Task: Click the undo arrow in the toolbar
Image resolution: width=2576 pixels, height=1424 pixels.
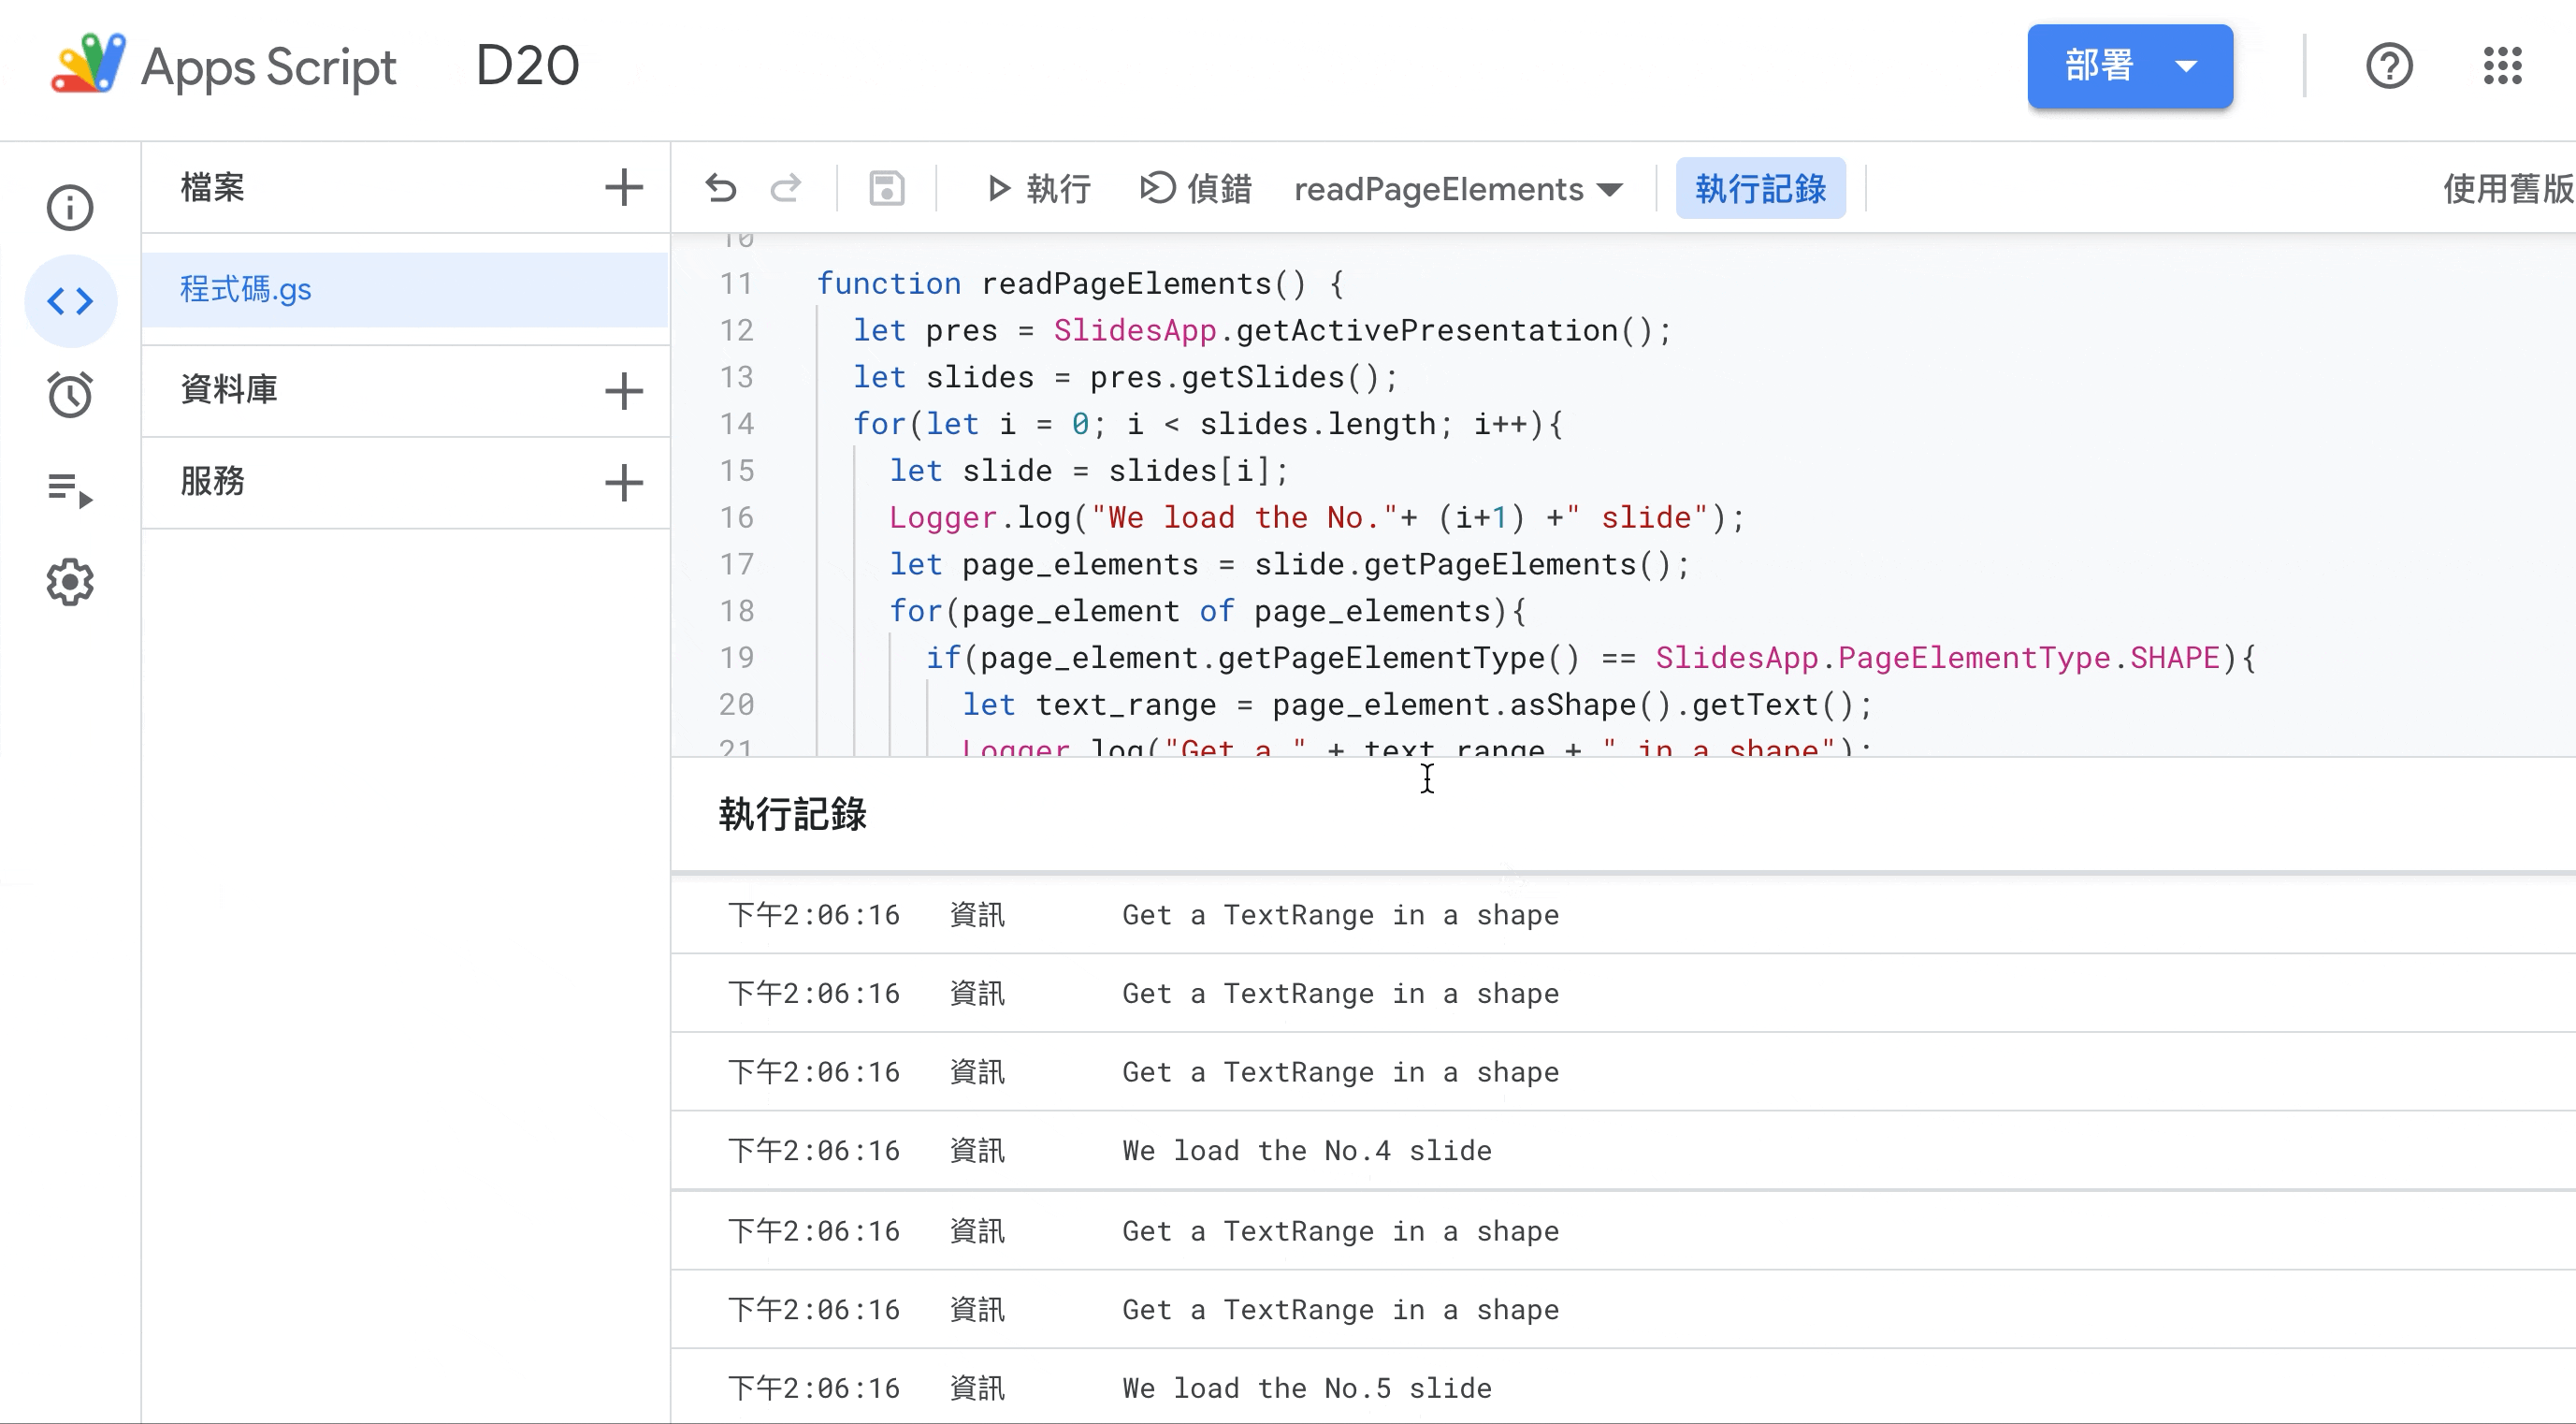Action: pyautogui.click(x=720, y=188)
